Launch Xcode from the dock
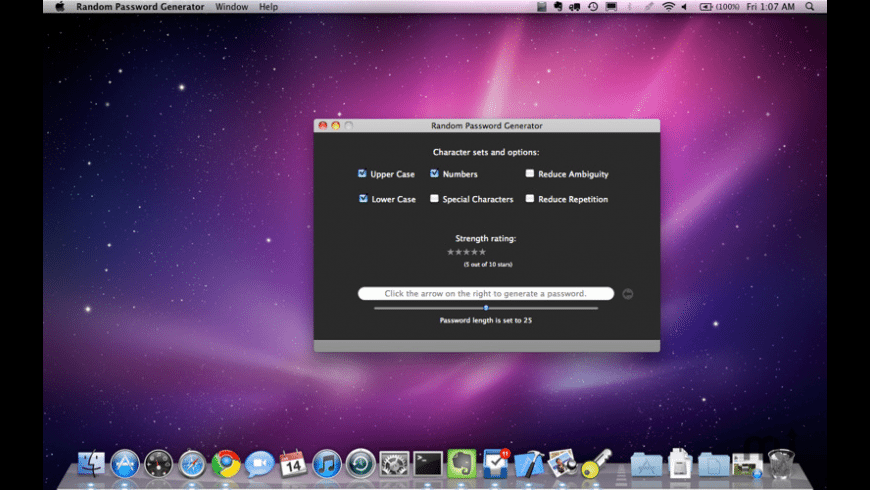Screen dimensions: 870x490 [529, 463]
